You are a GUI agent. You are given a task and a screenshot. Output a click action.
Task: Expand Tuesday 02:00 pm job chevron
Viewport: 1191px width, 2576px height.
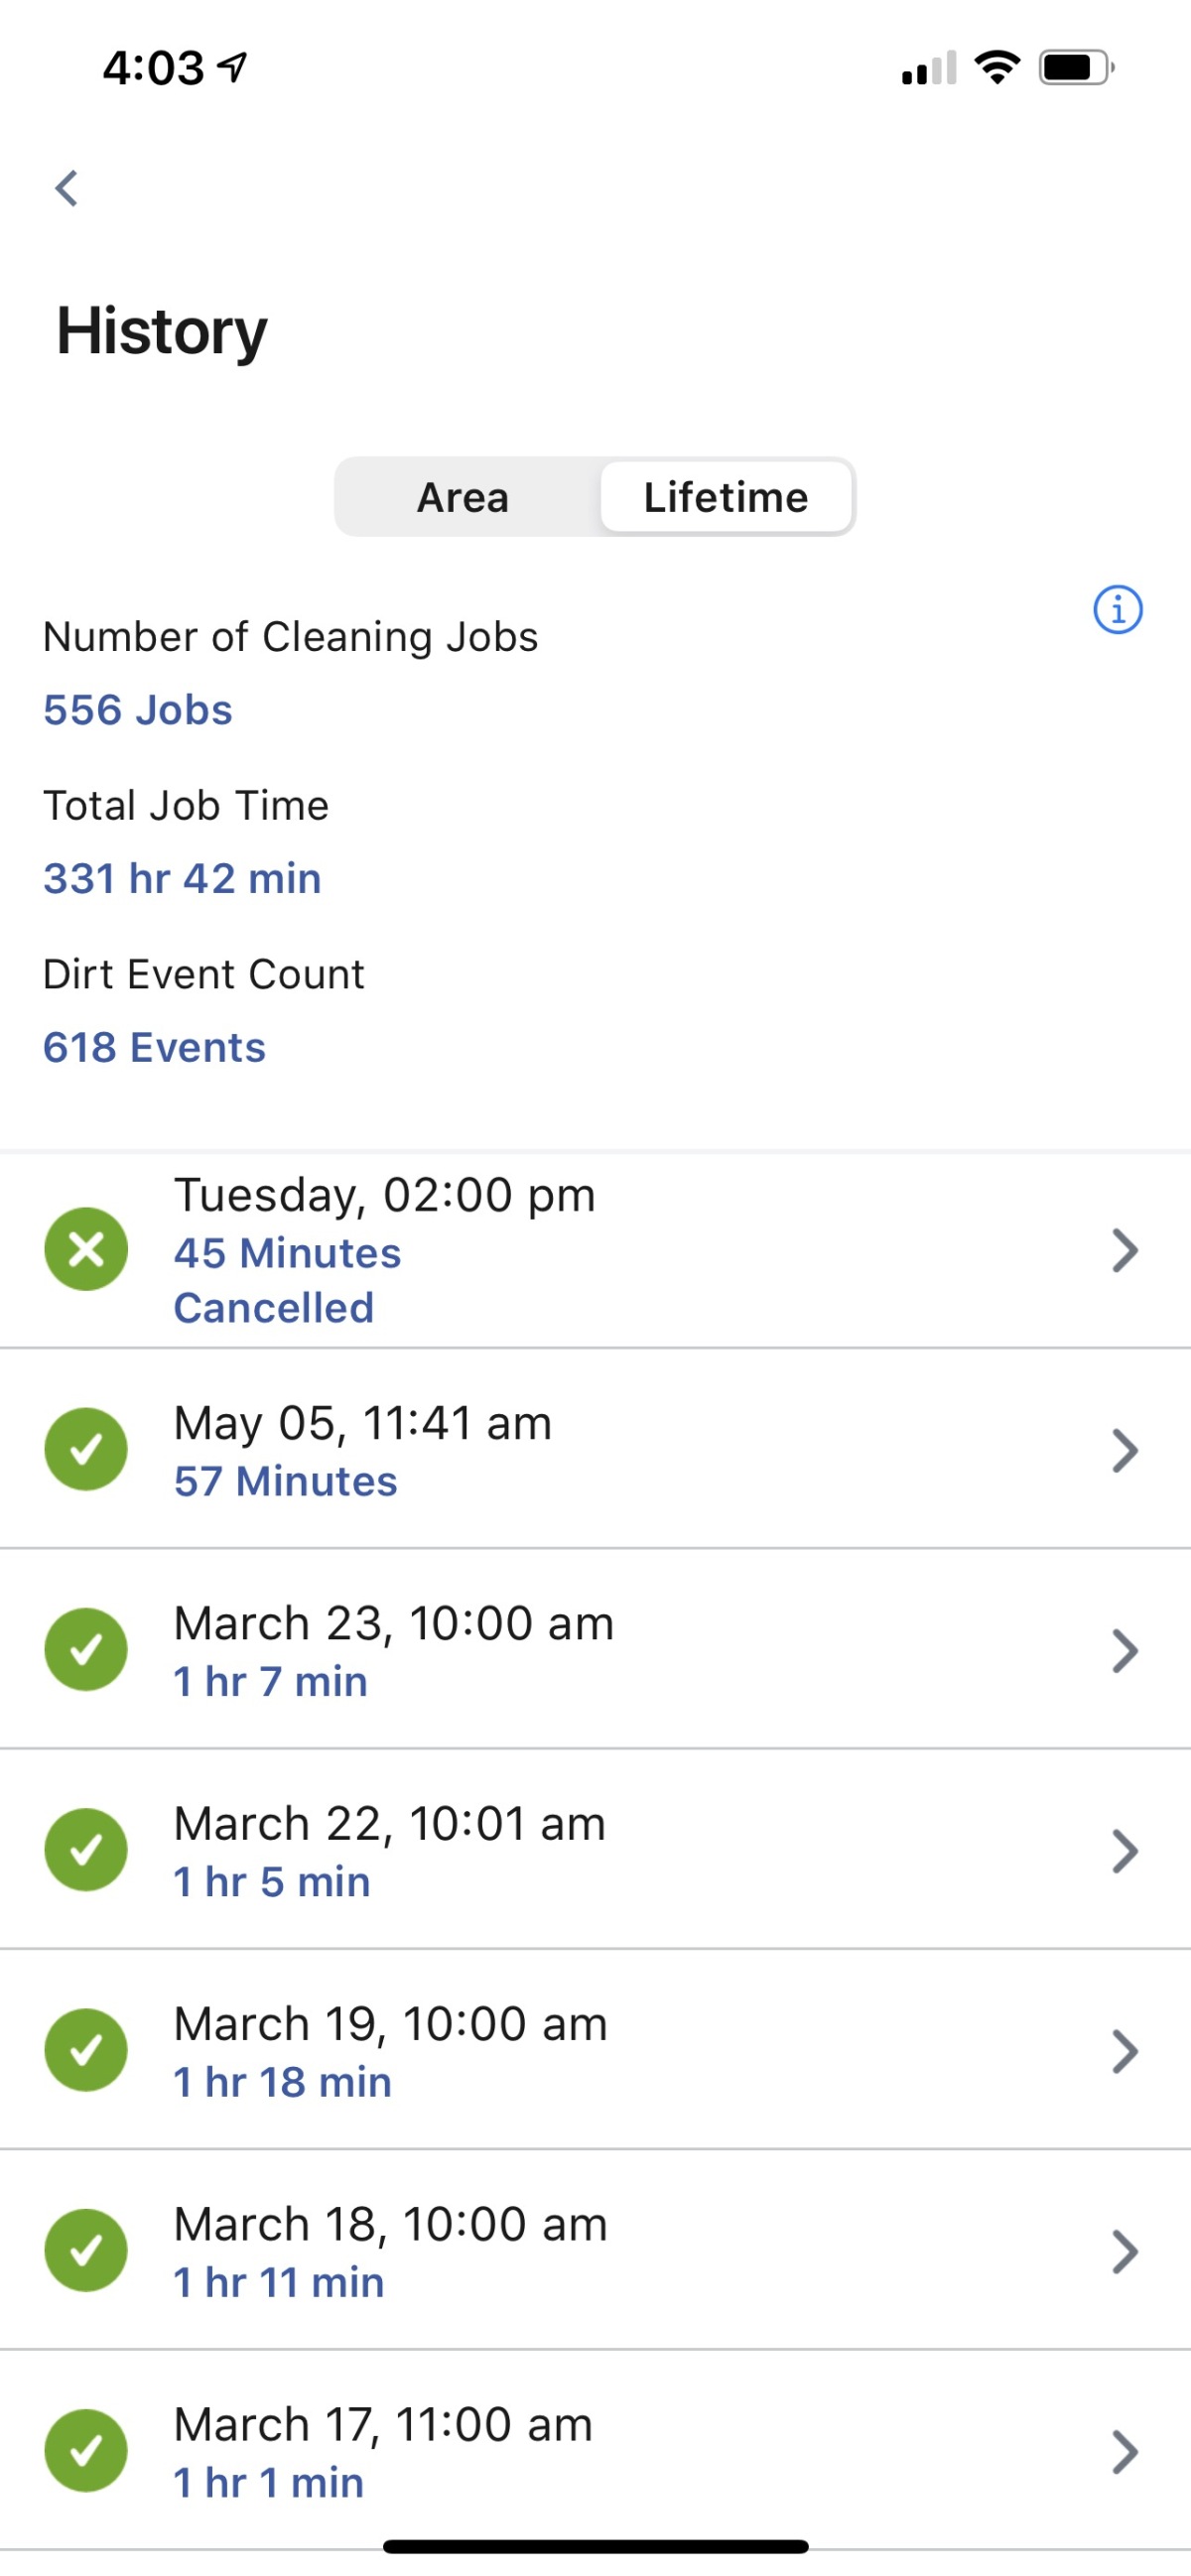pos(1125,1250)
